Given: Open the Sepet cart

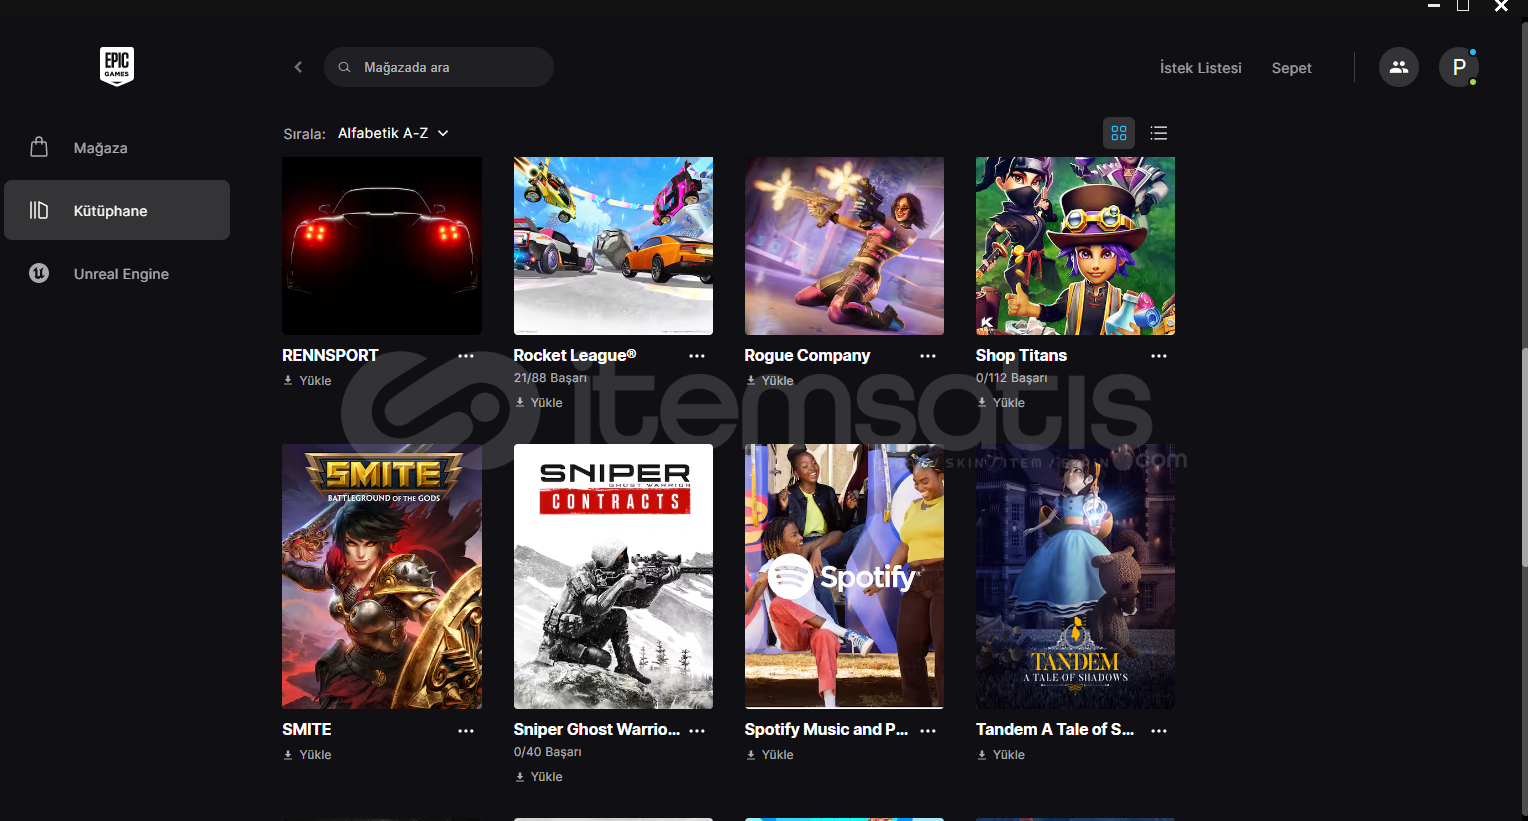Looking at the screenshot, I should tap(1291, 68).
